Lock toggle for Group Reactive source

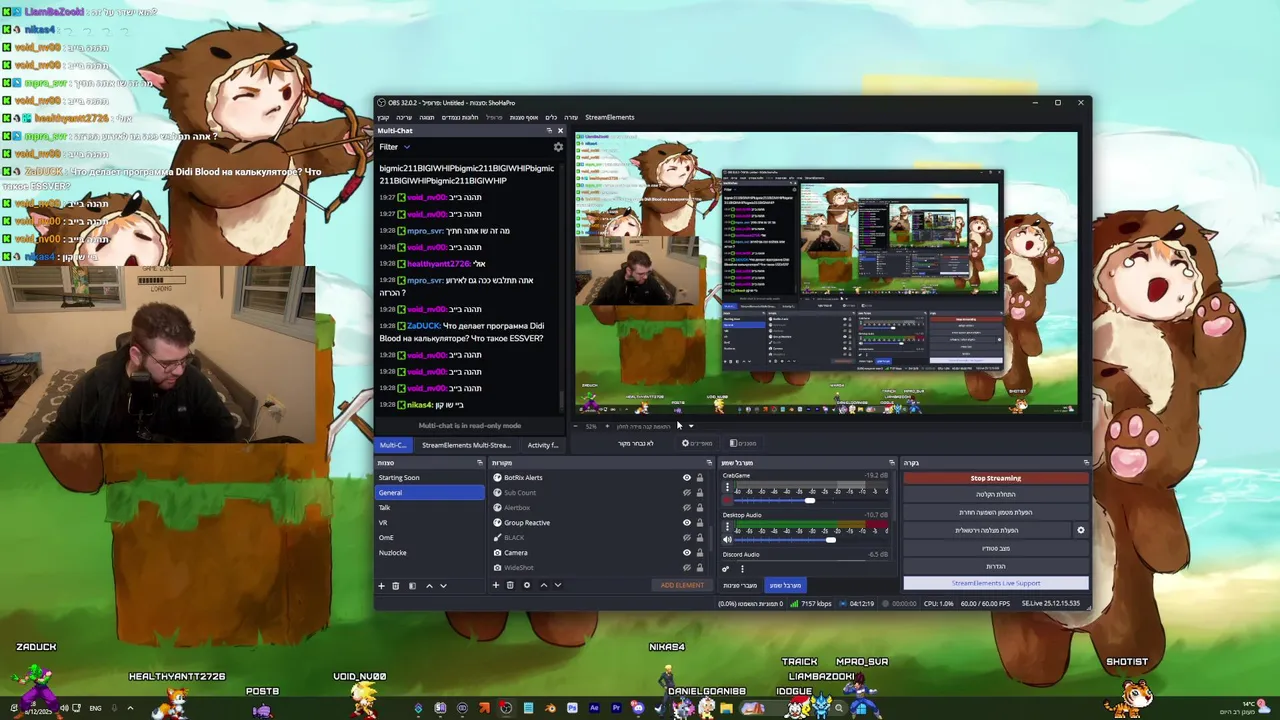(x=700, y=523)
